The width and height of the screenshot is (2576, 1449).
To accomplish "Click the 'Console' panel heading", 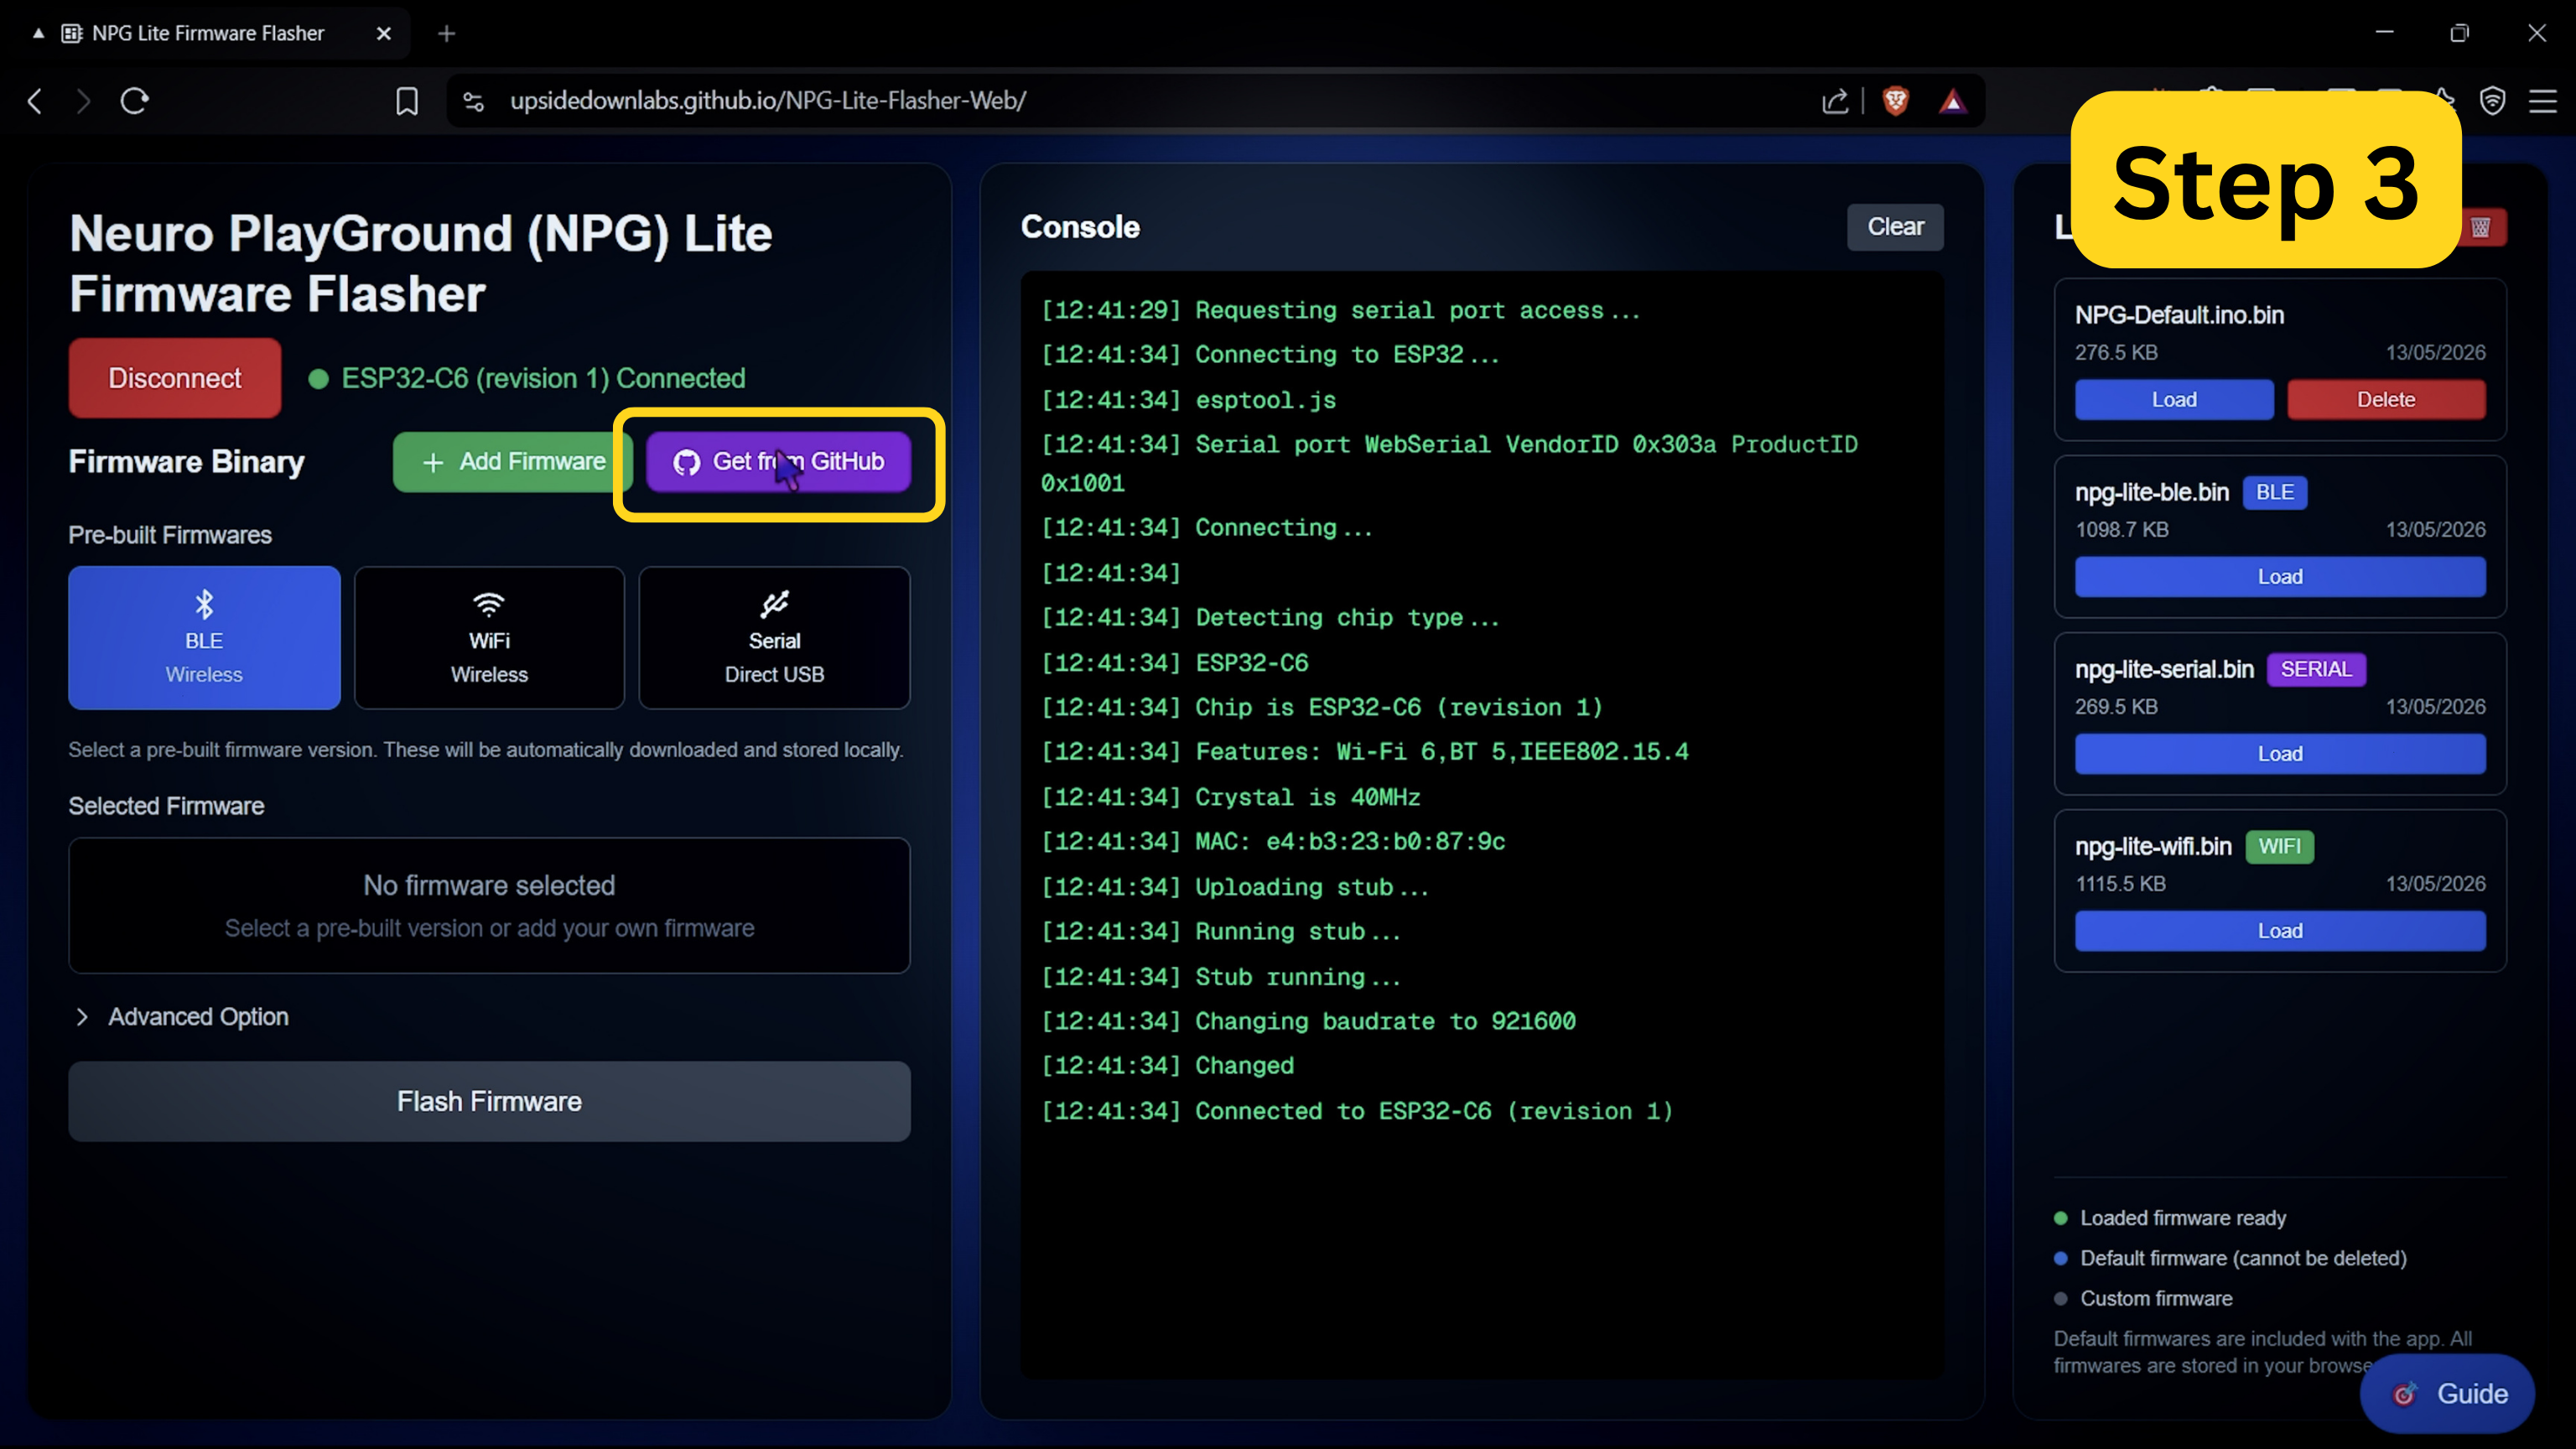I will pyautogui.click(x=1080, y=227).
